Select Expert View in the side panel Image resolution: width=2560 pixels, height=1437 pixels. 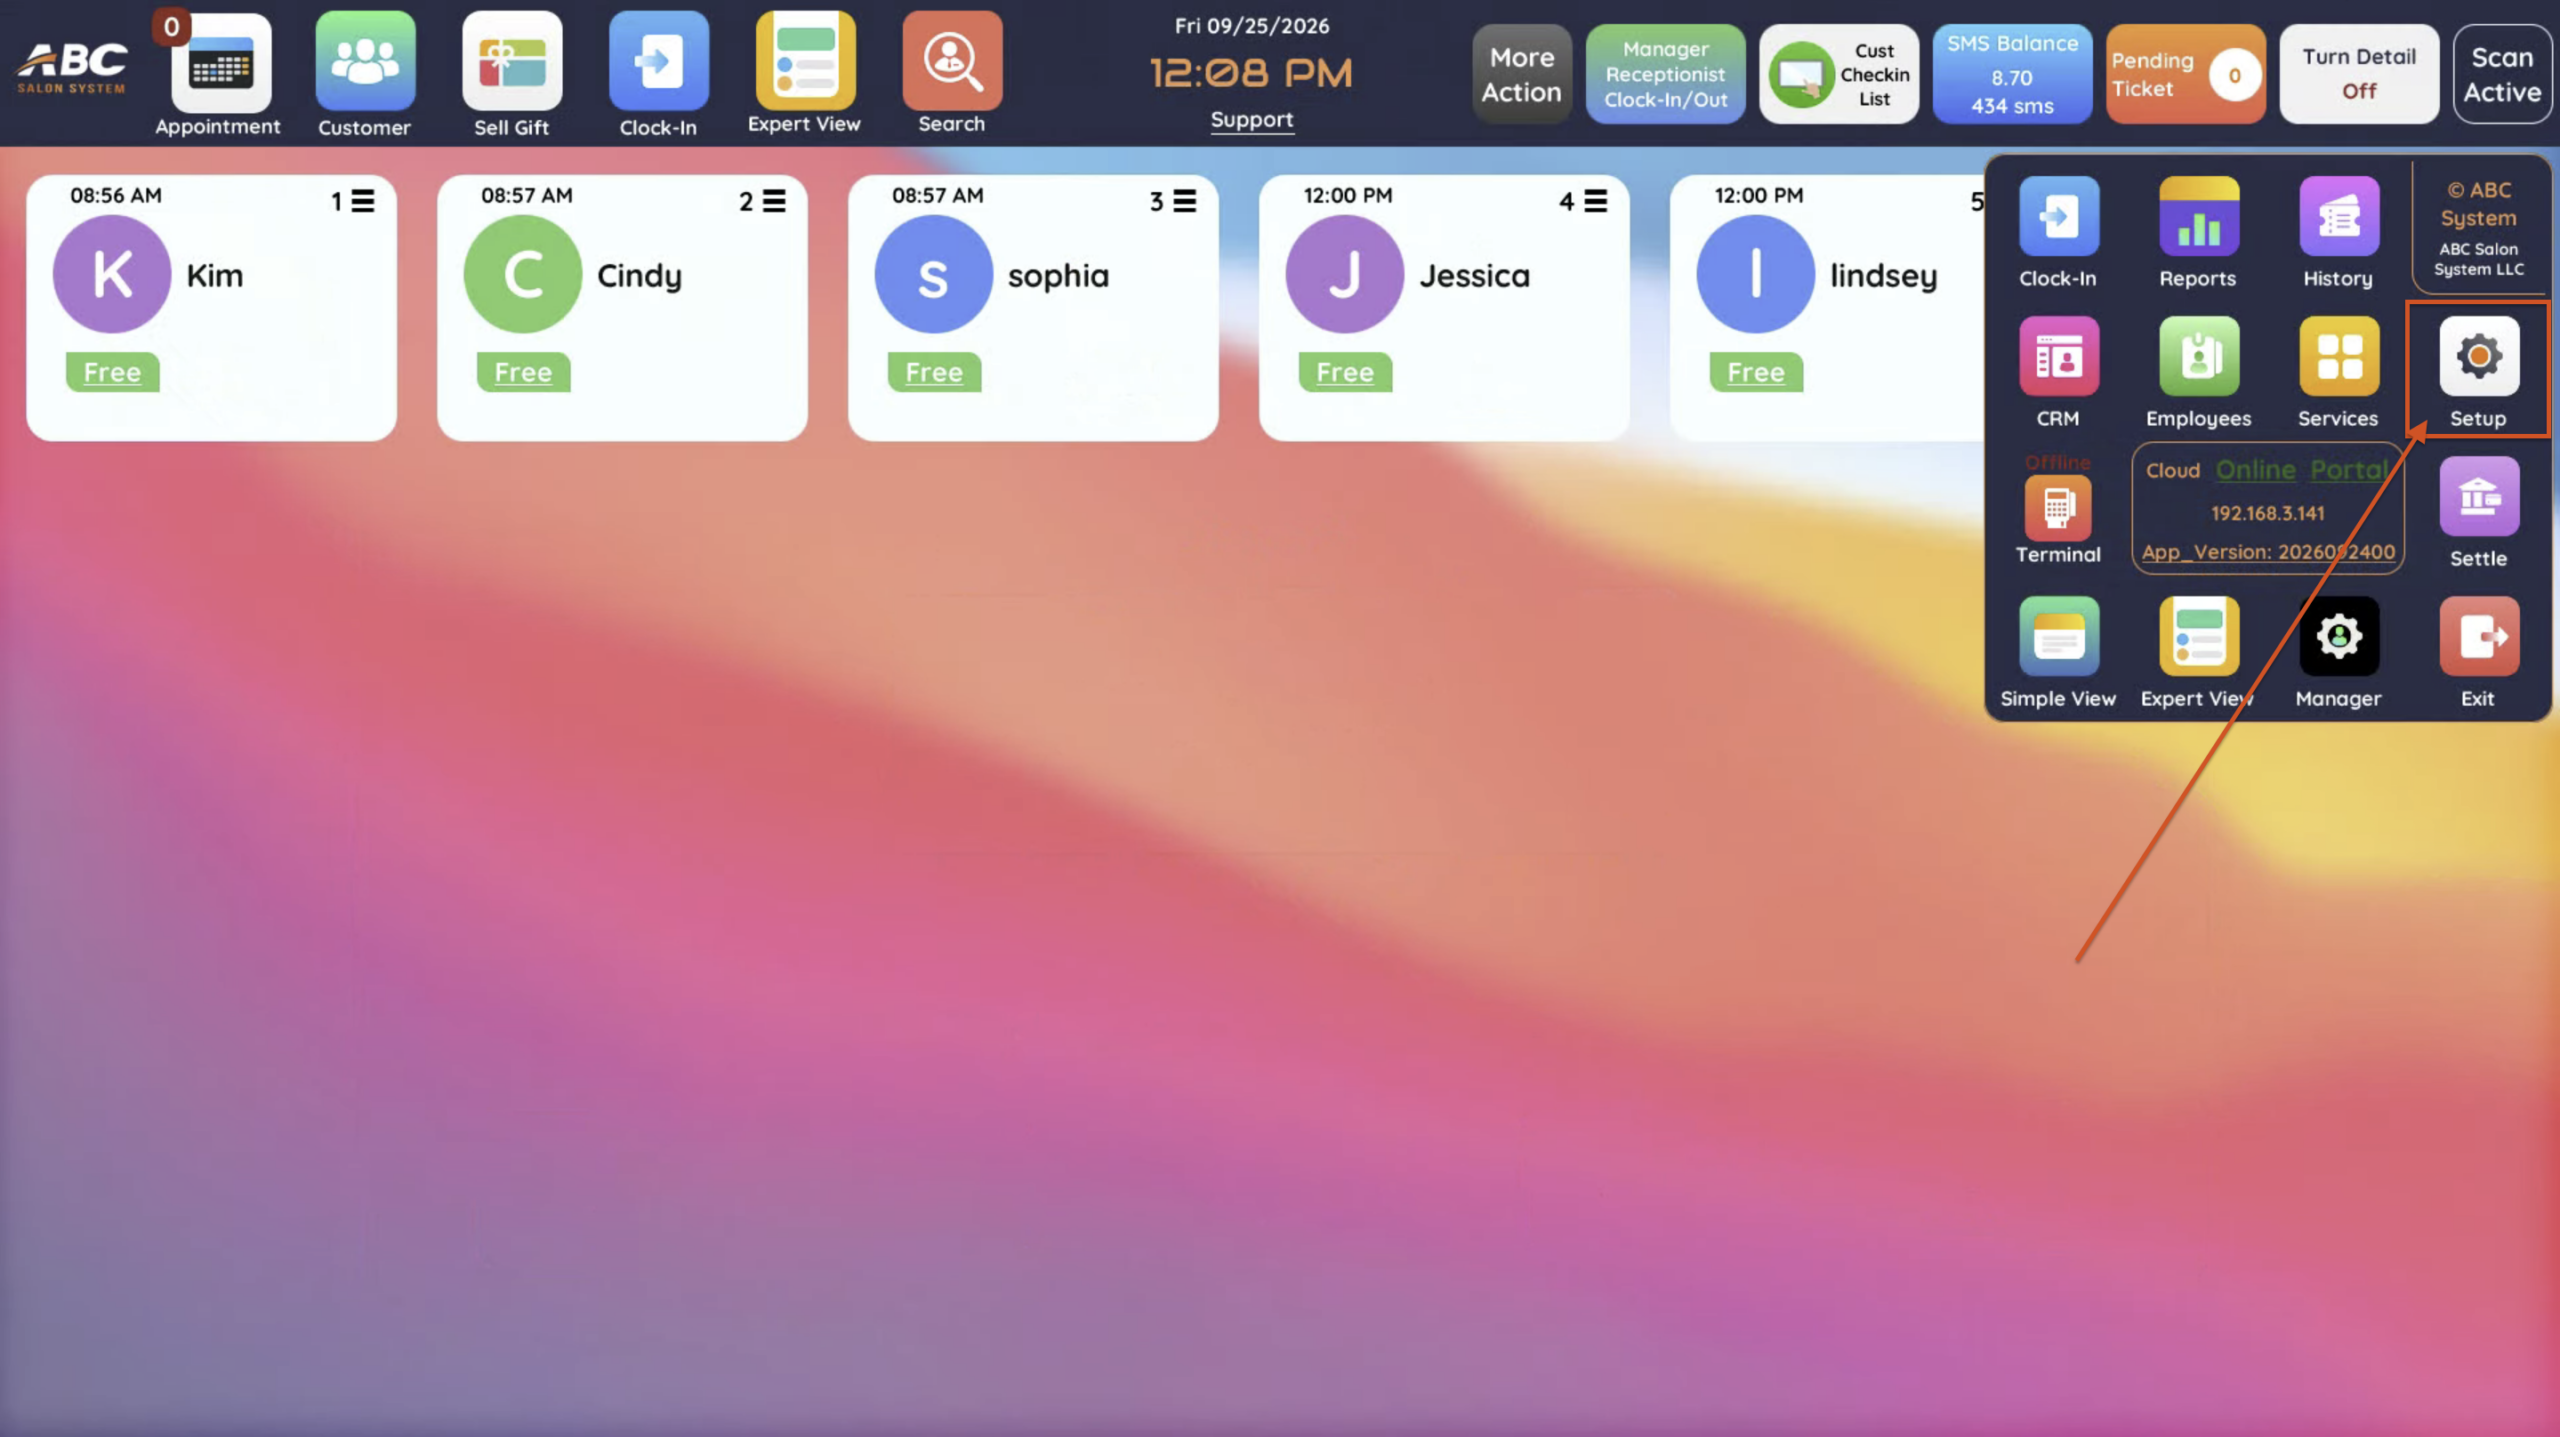(2198, 636)
